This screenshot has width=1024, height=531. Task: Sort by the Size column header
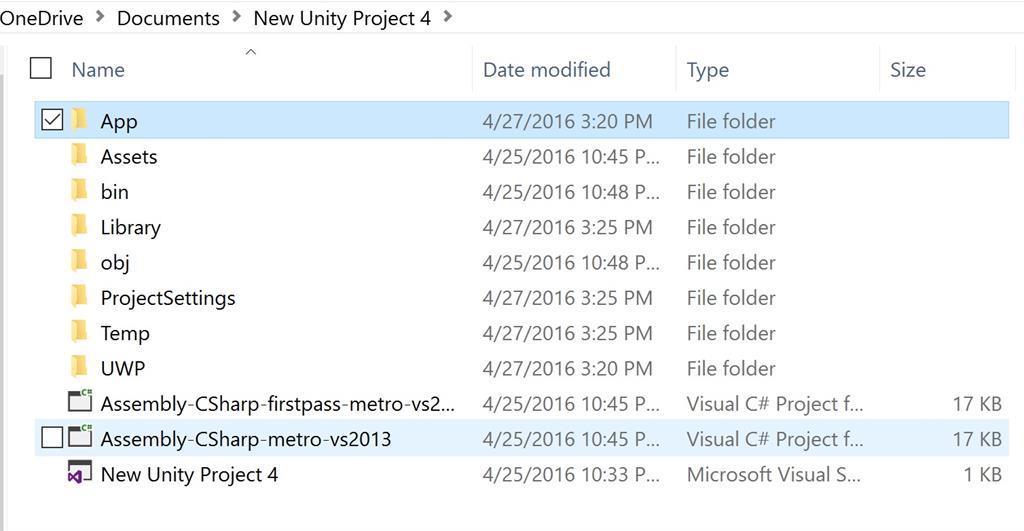tap(907, 70)
